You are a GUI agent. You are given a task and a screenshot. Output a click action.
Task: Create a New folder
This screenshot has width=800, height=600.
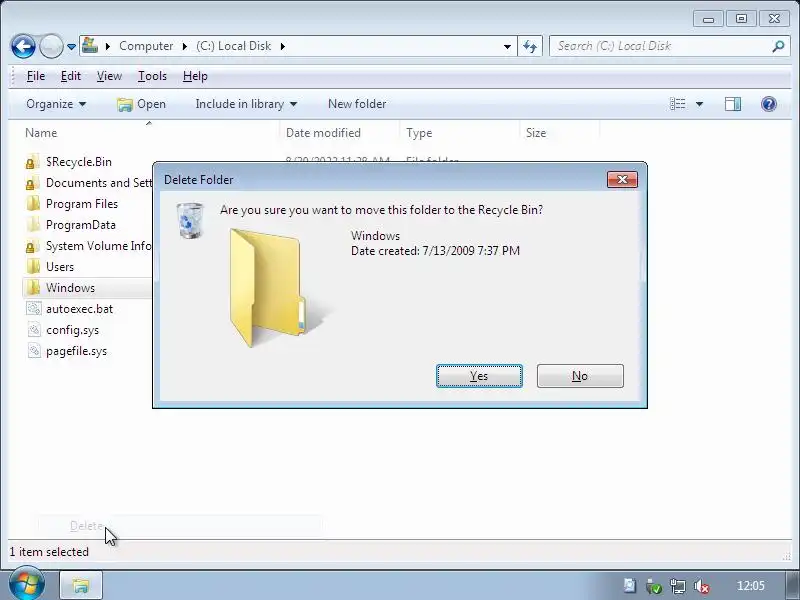click(357, 104)
